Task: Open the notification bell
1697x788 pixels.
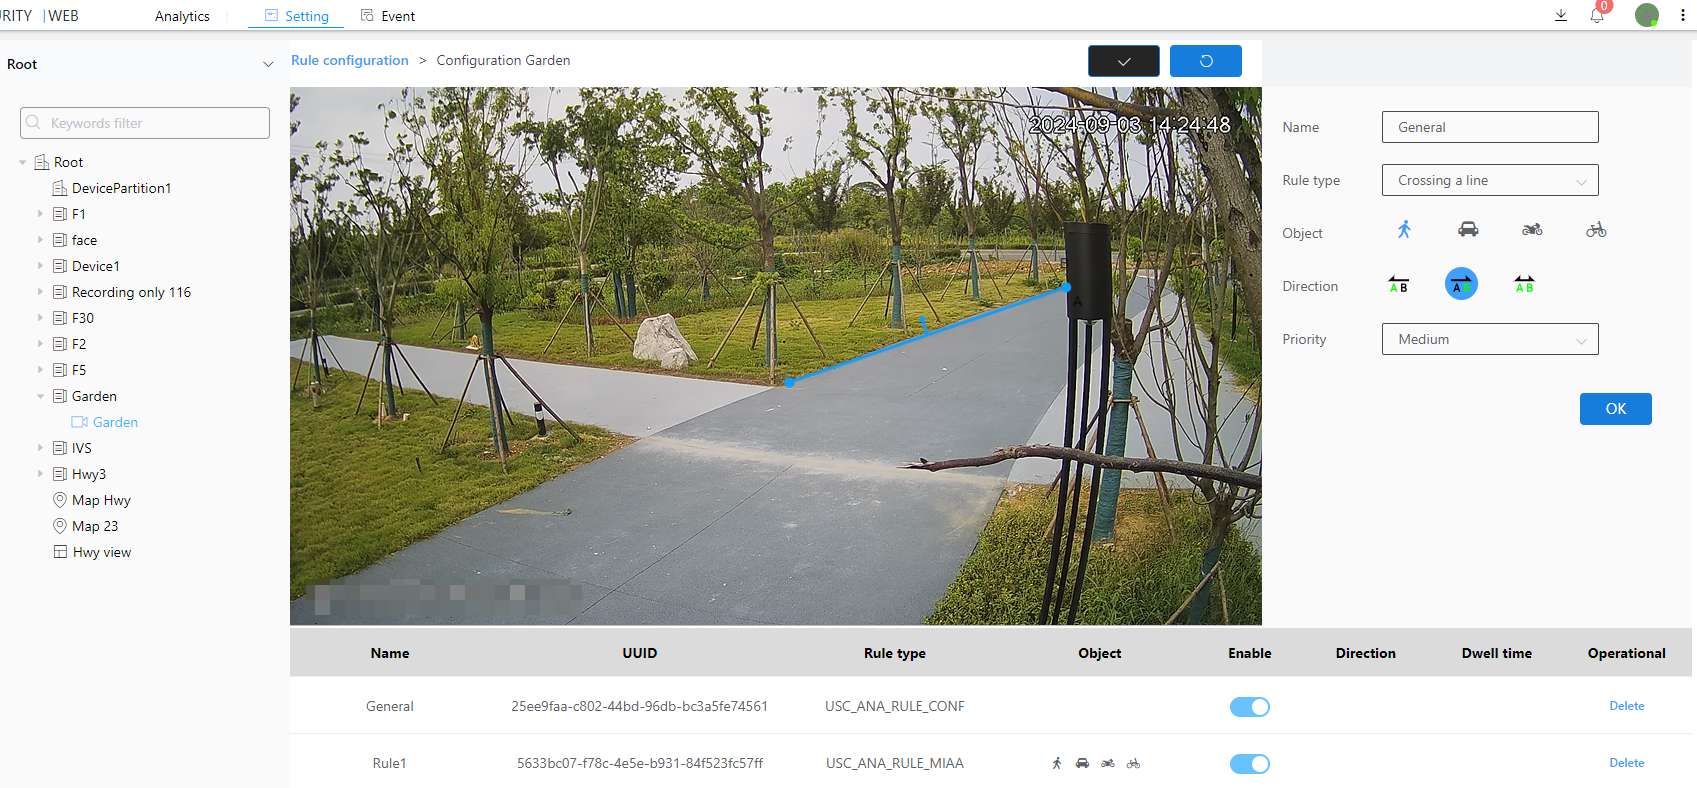Action: coord(1597,16)
